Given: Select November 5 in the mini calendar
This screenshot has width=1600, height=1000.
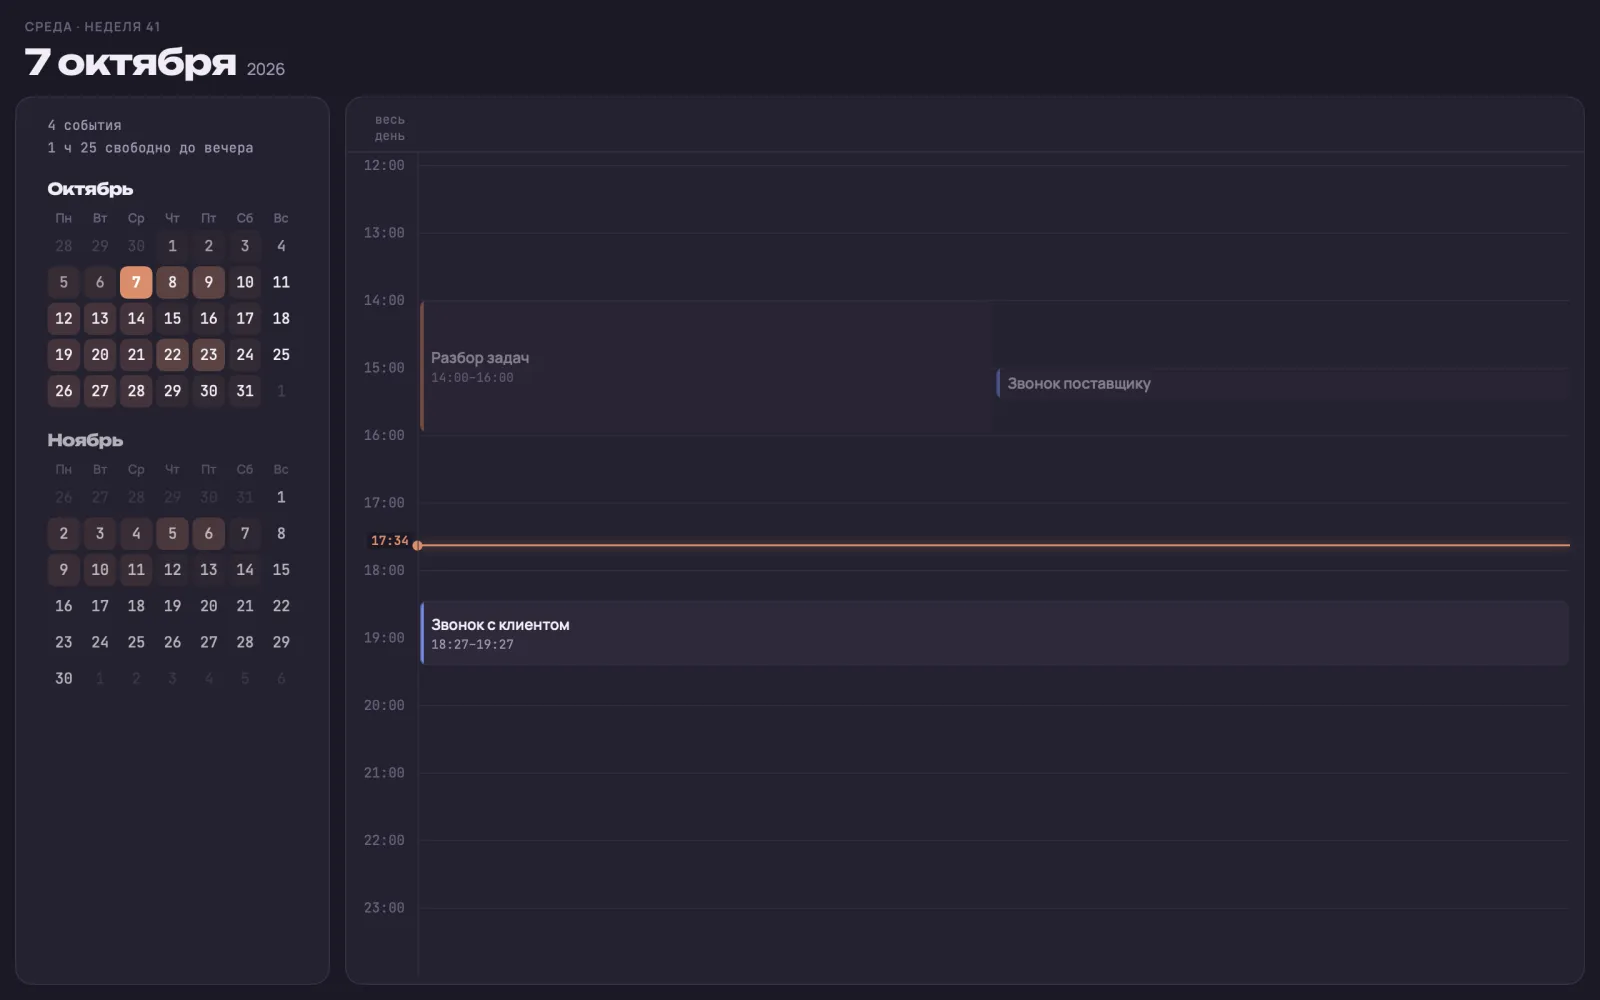Looking at the screenshot, I should point(172,533).
